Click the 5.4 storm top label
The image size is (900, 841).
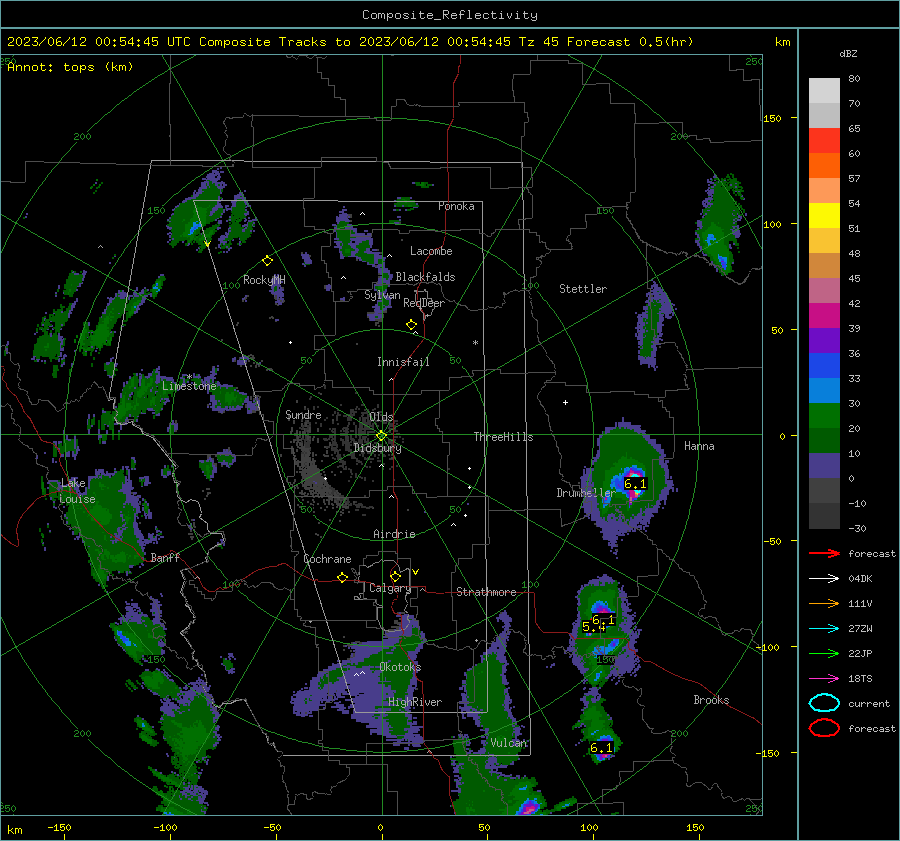click(593, 627)
